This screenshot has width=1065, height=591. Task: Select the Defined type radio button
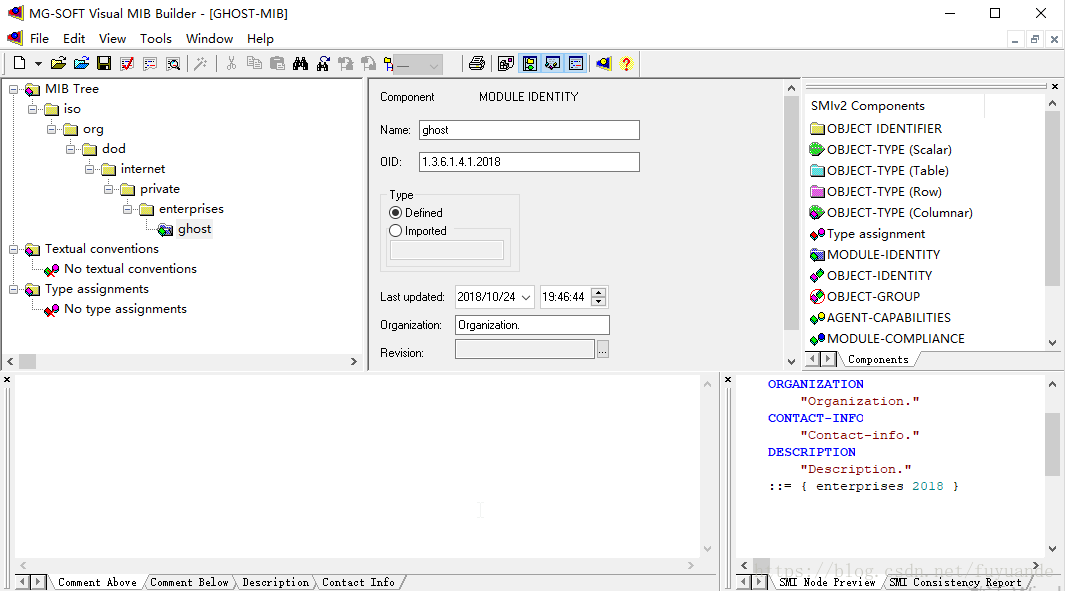(395, 213)
